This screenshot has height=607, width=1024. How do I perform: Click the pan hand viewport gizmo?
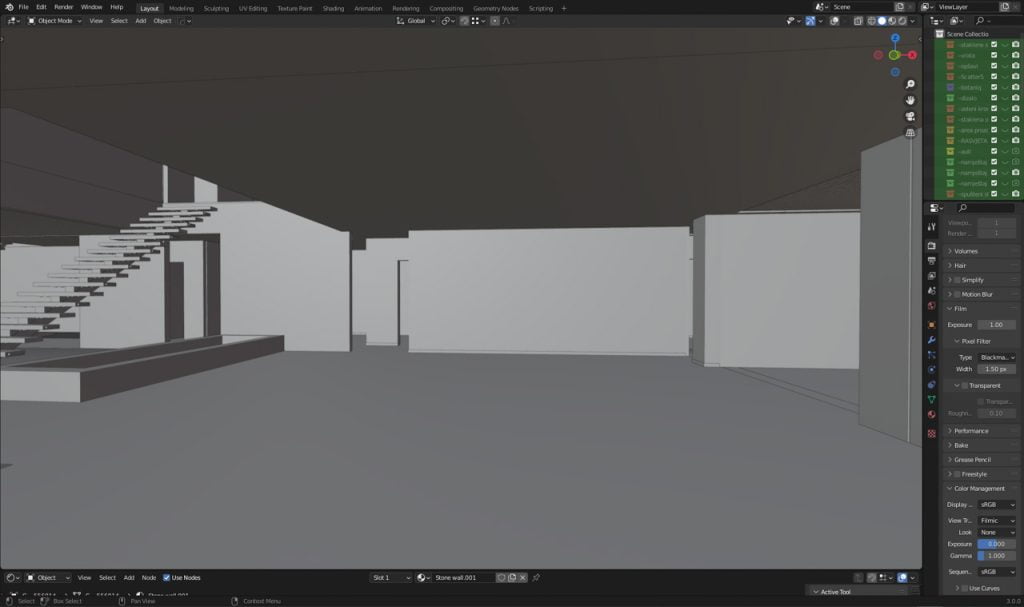coord(910,100)
